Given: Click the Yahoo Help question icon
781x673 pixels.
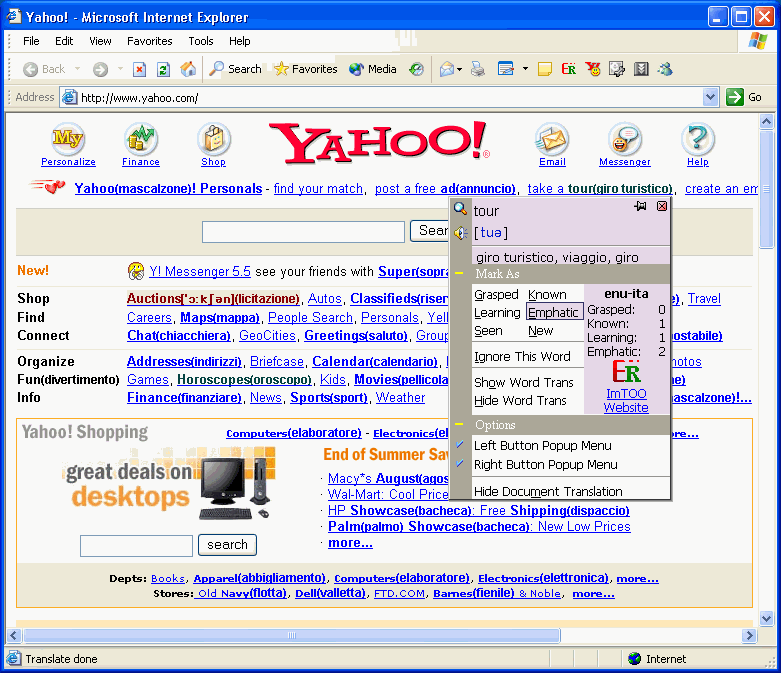Looking at the screenshot, I should tap(698, 138).
